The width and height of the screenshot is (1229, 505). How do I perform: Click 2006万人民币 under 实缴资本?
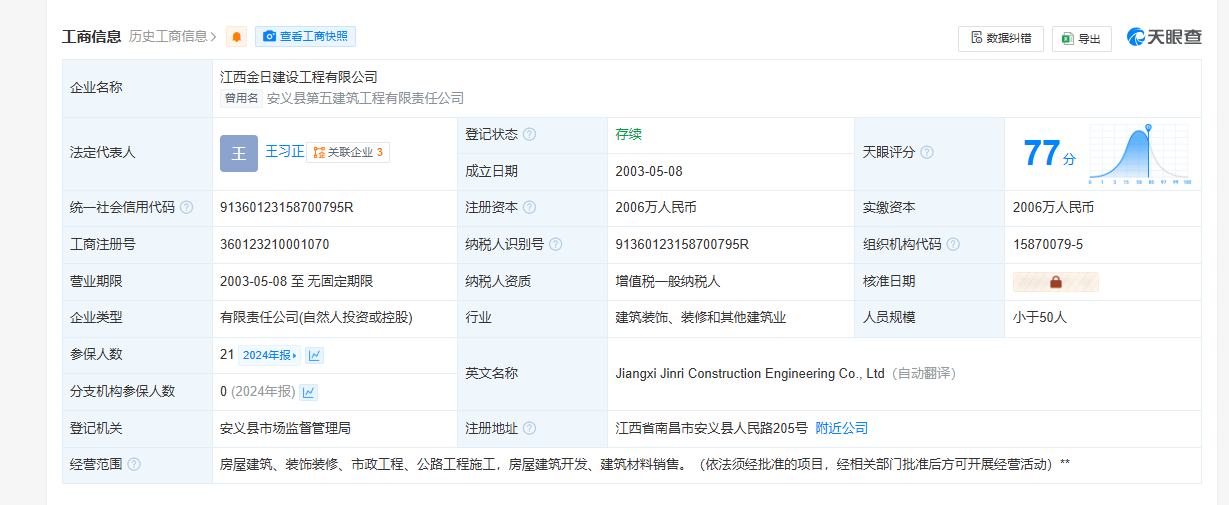[1053, 208]
